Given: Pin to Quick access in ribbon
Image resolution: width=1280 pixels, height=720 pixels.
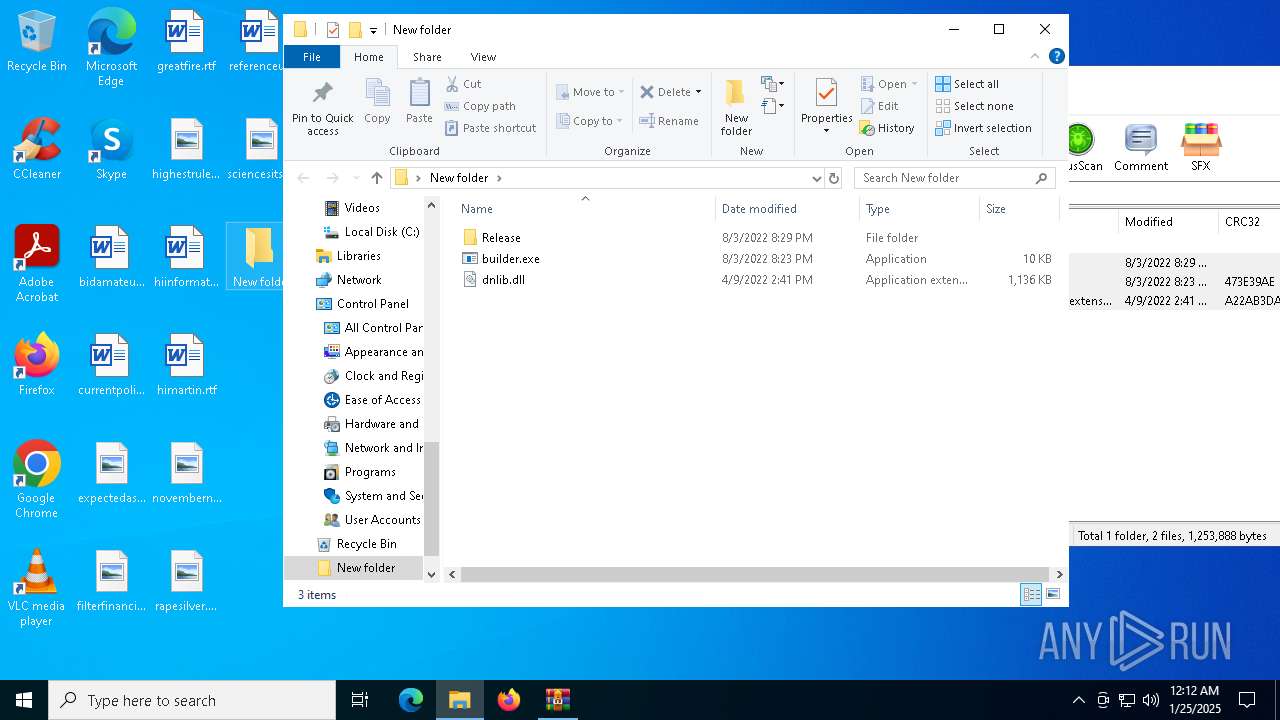Looking at the screenshot, I should point(322,108).
